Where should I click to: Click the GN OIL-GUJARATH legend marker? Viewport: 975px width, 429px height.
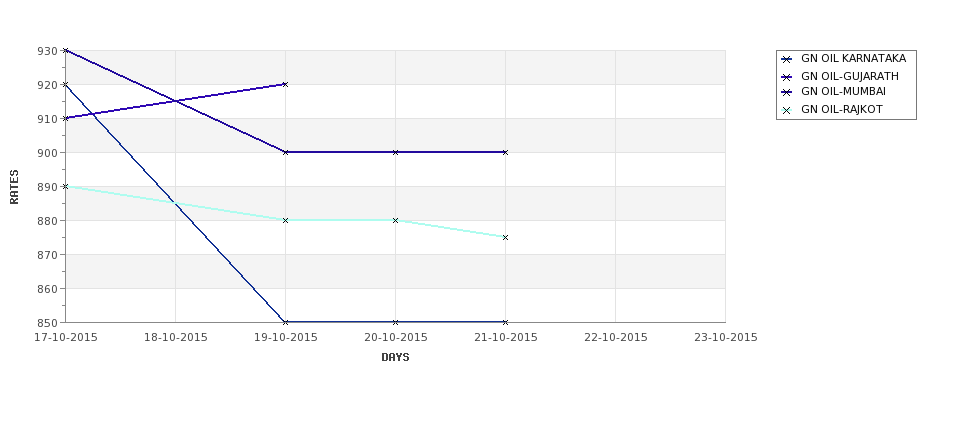click(787, 78)
